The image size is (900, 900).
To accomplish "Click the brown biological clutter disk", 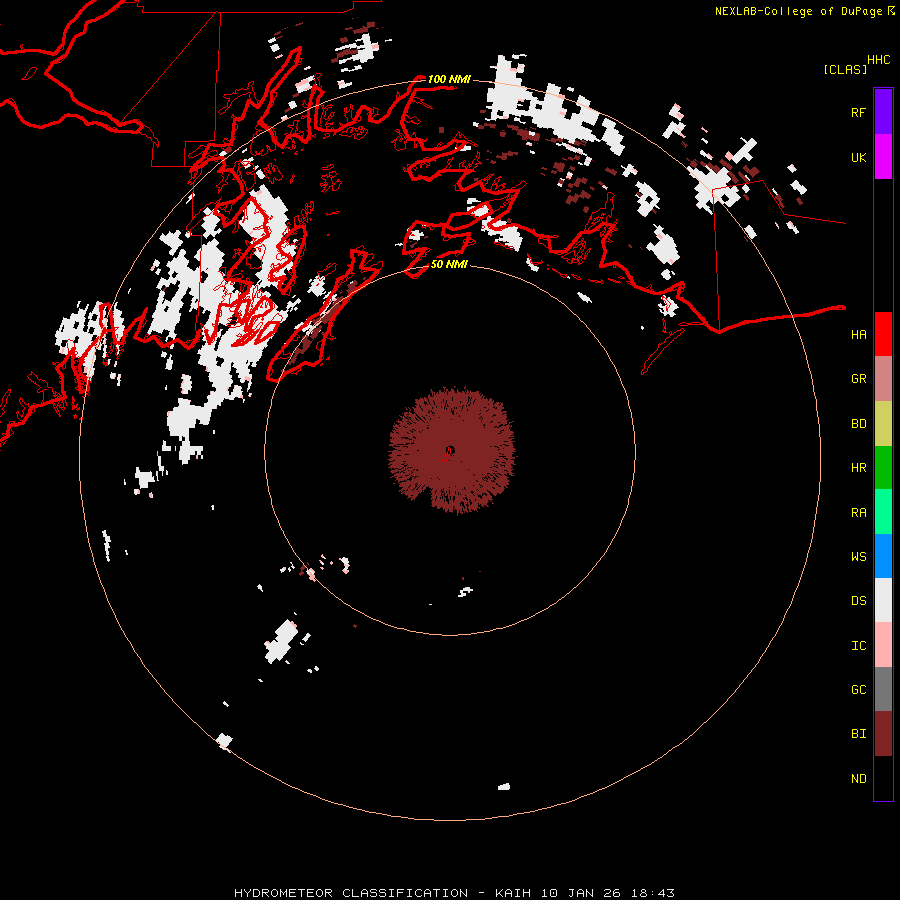I will point(452,450).
